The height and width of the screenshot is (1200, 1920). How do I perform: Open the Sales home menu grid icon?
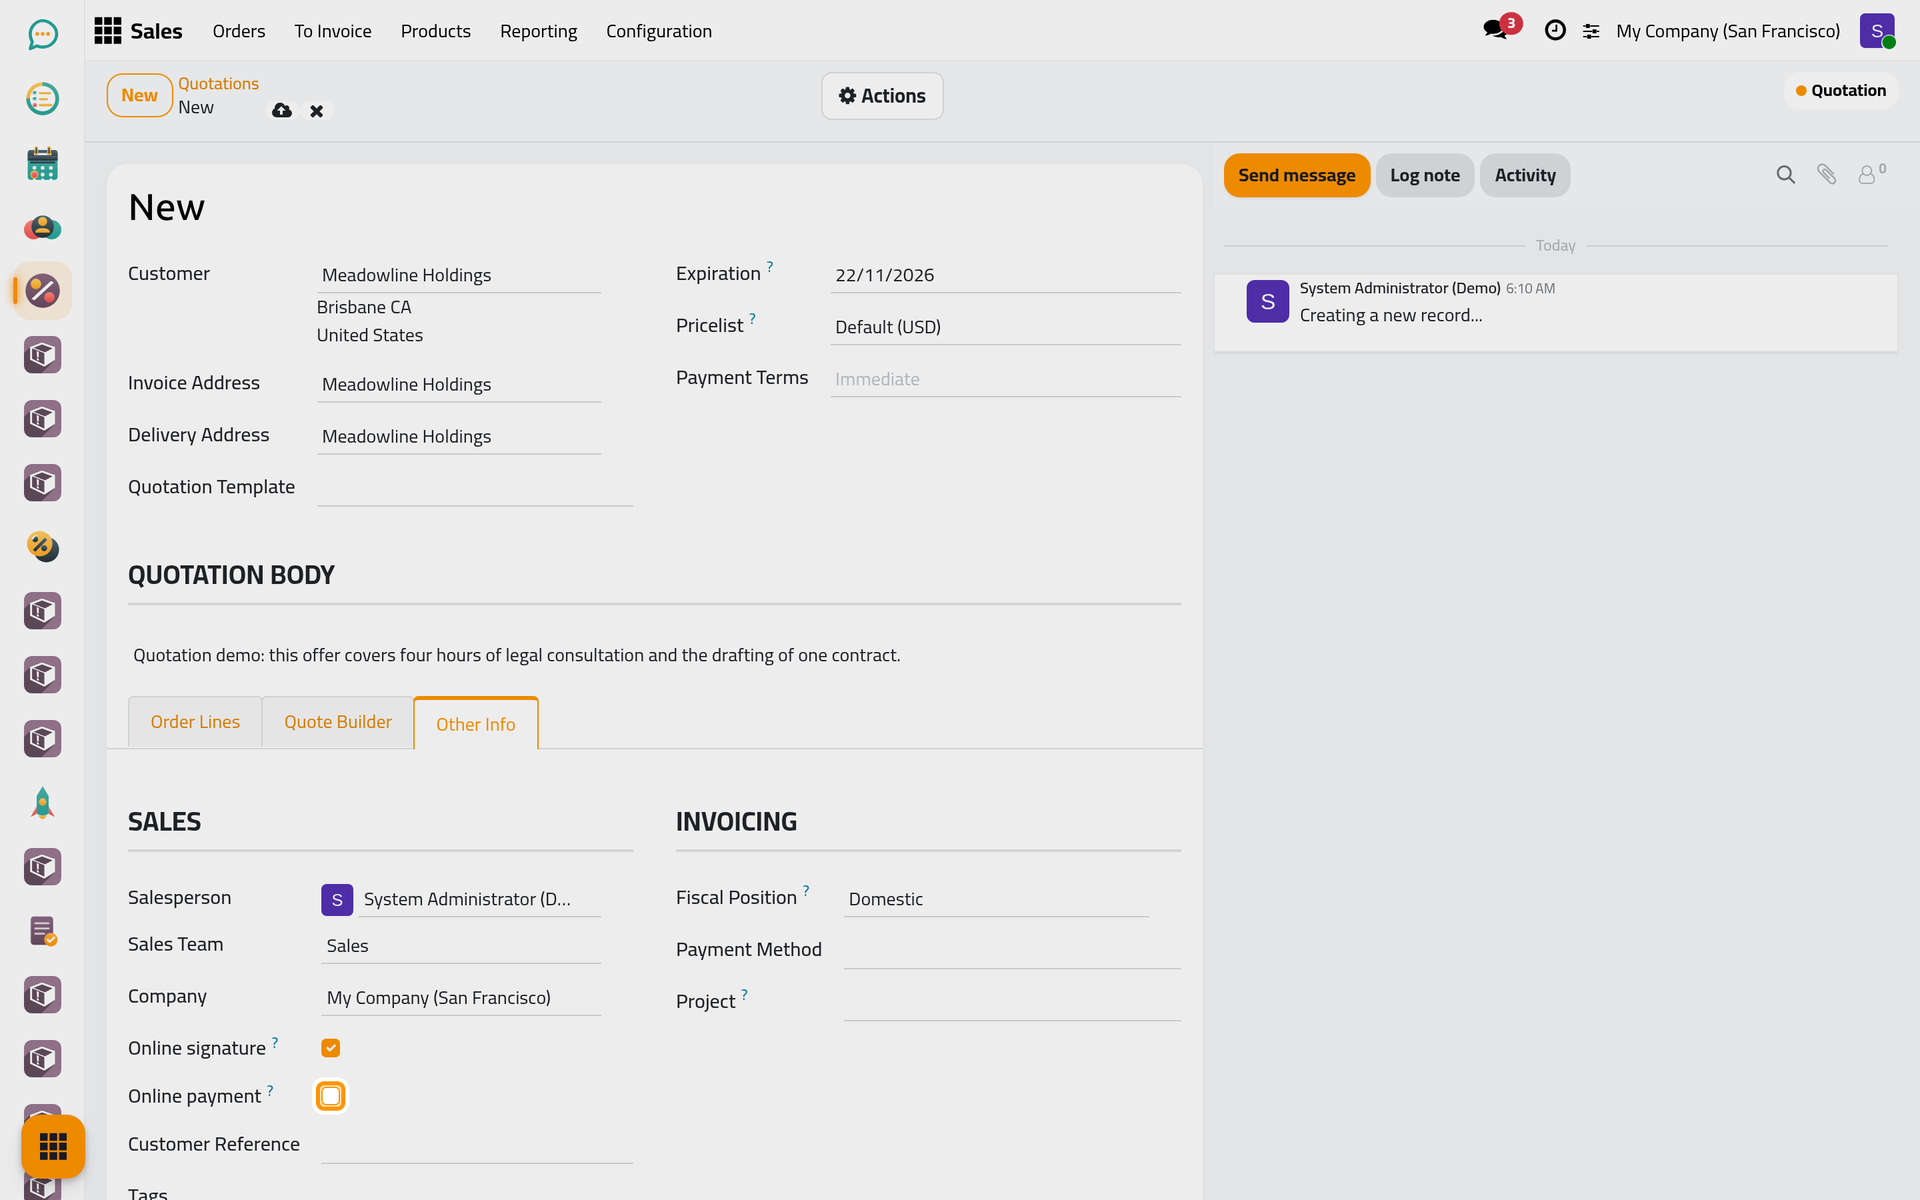click(108, 31)
